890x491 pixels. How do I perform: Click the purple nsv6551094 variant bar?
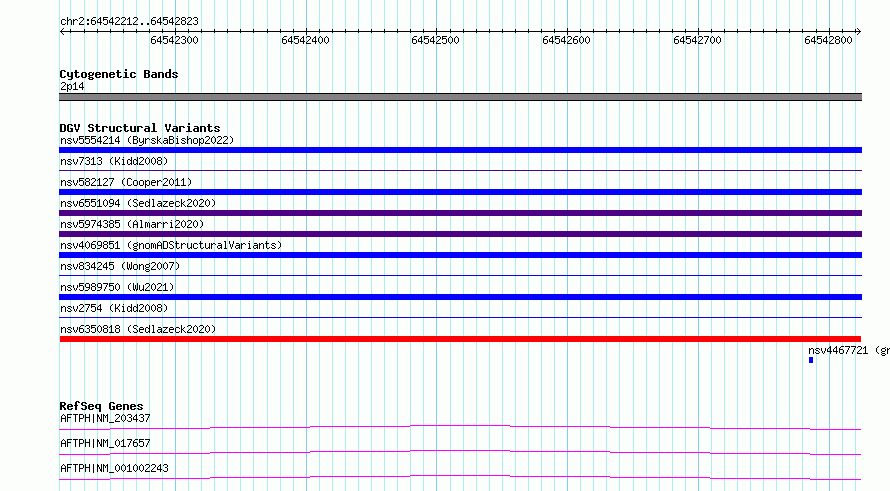[x=460, y=213]
